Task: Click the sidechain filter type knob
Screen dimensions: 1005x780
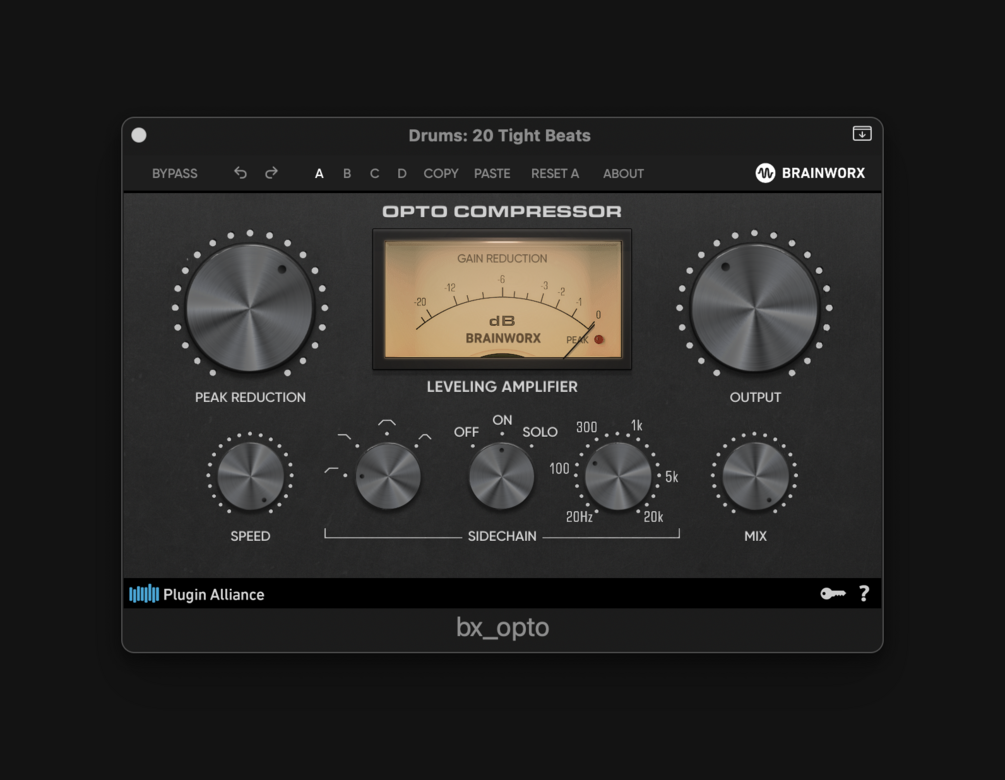Action: [388, 477]
